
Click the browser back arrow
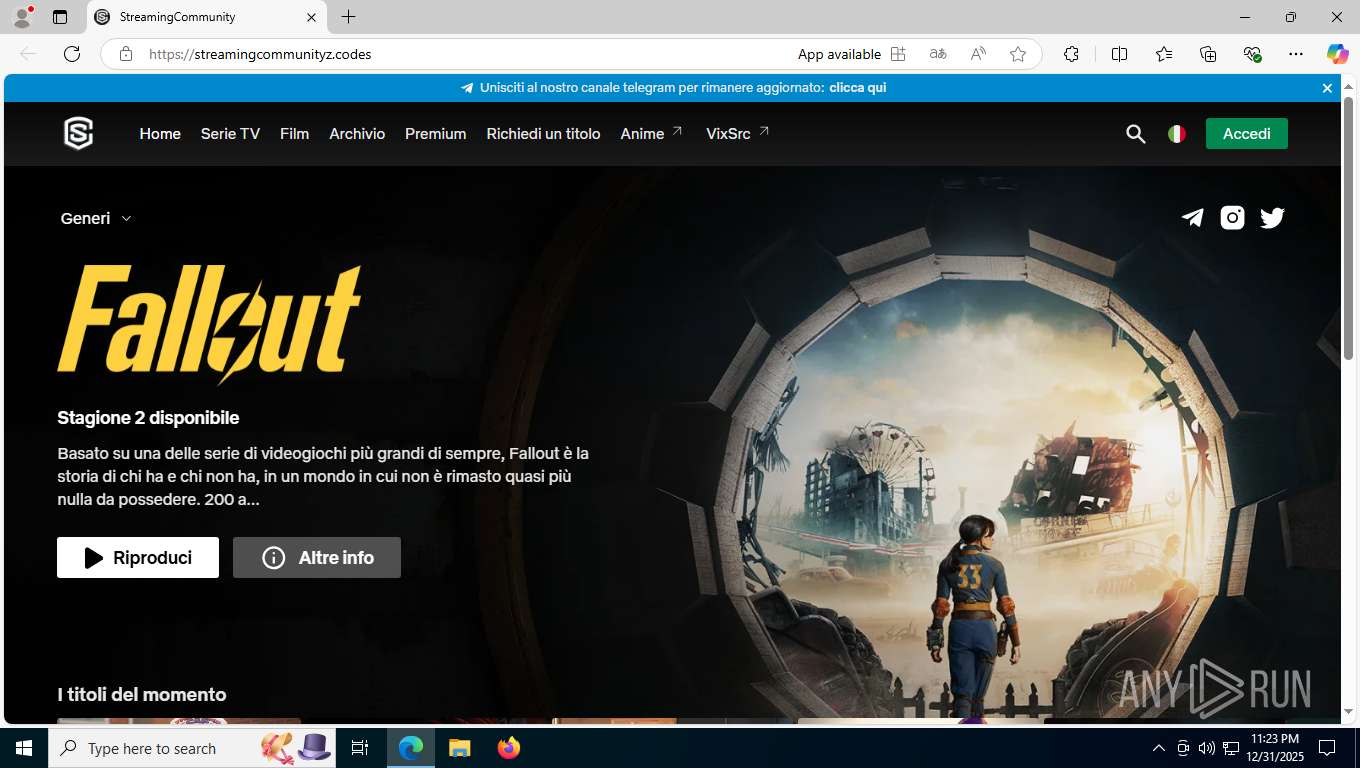click(28, 54)
